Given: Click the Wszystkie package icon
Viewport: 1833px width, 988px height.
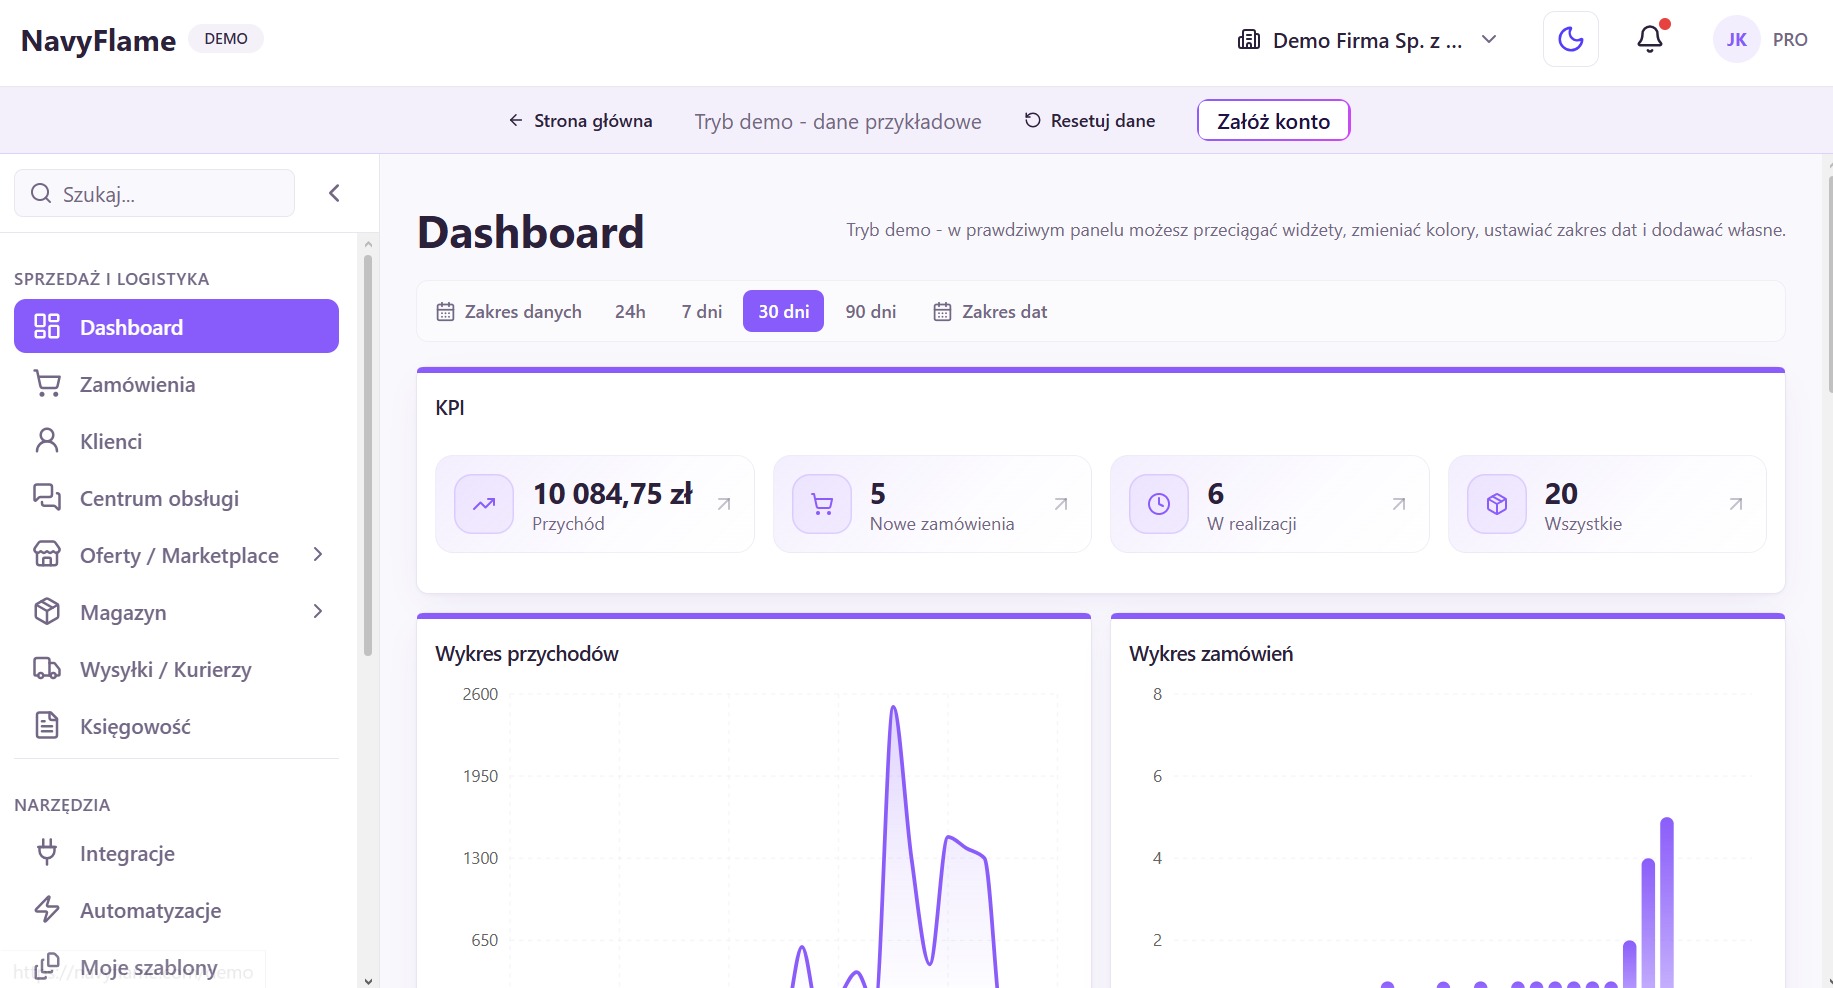Looking at the screenshot, I should click(x=1497, y=504).
